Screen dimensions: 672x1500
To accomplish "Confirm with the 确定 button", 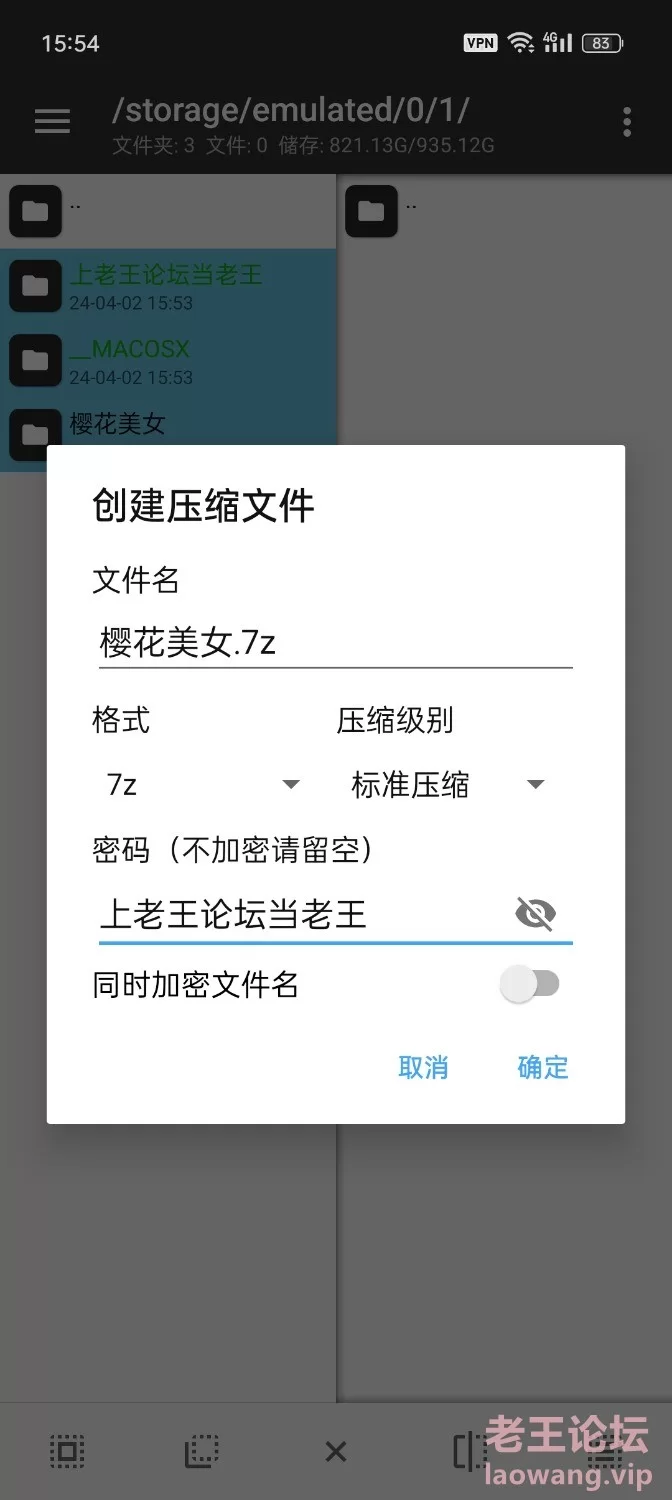I will pyautogui.click(x=543, y=1067).
